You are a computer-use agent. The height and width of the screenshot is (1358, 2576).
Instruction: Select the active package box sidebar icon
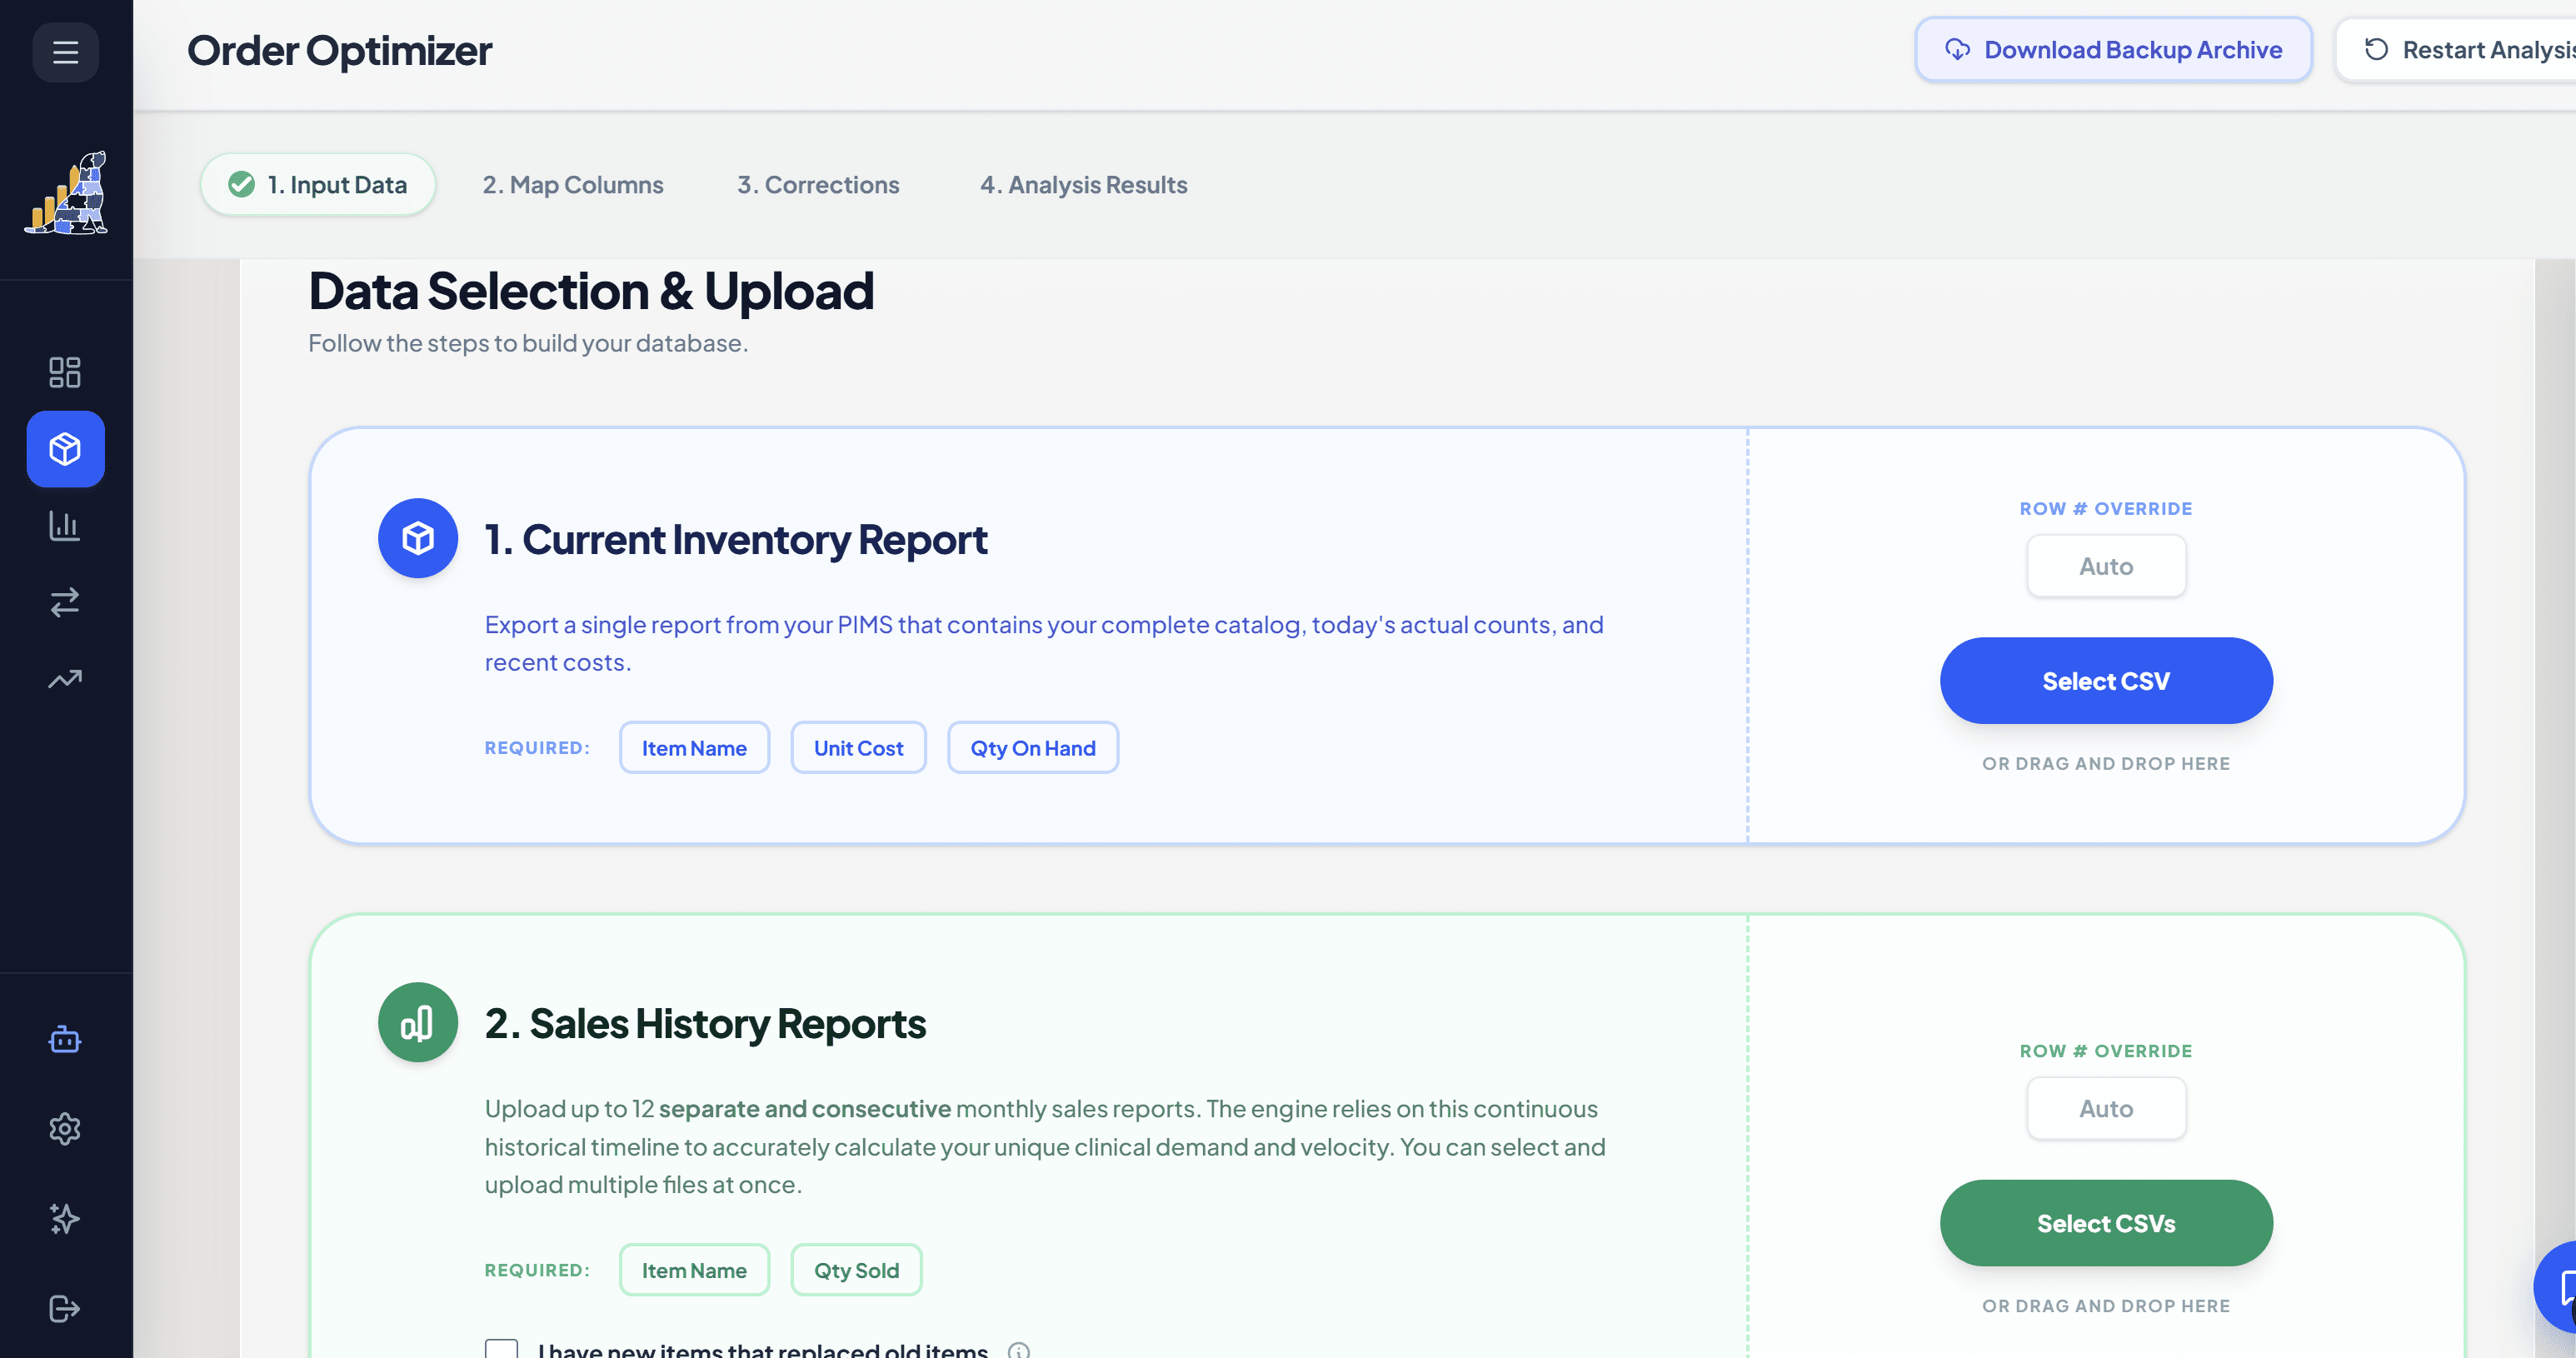65,449
